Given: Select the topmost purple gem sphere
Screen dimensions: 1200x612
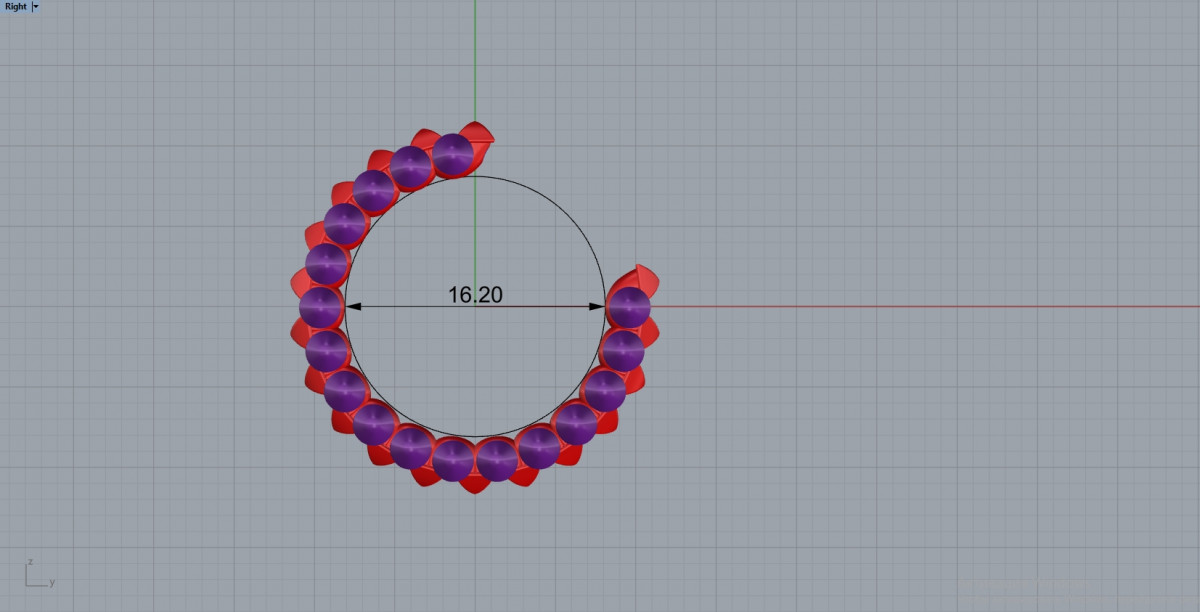Looking at the screenshot, I should [453, 154].
